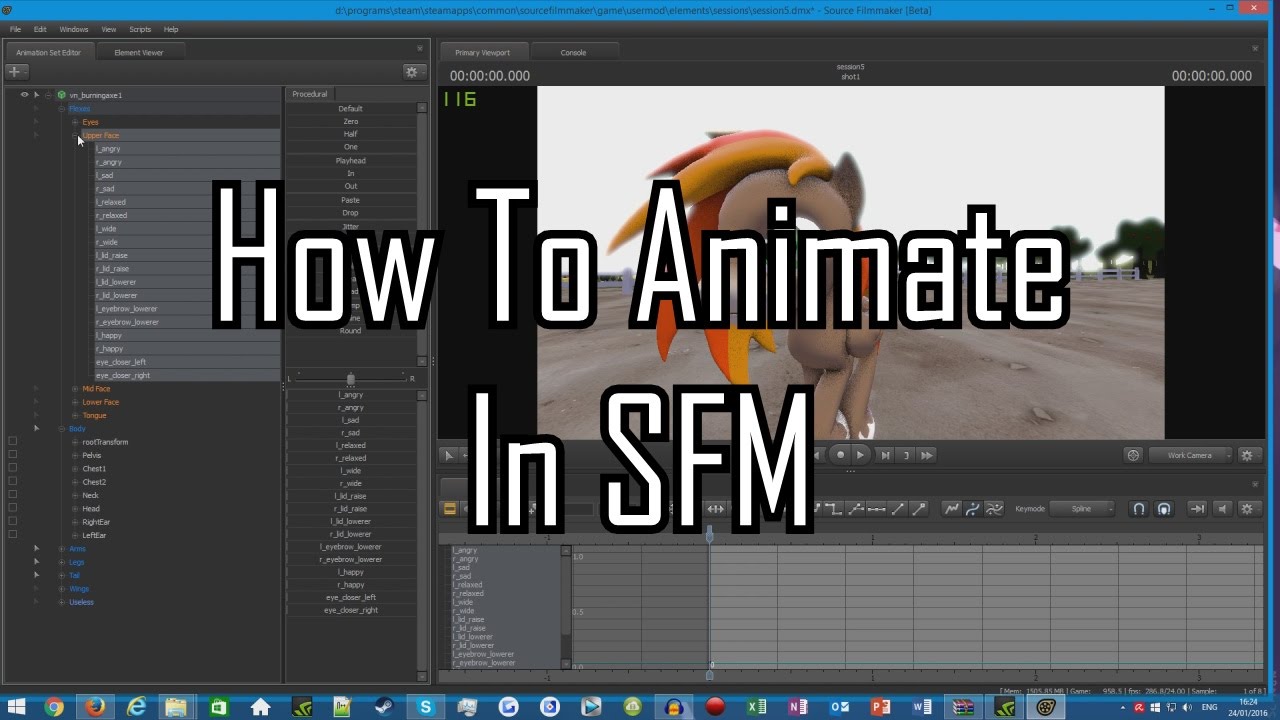The image size is (1280, 720).
Task: Click the timeline playhead marker
Action: [710, 536]
